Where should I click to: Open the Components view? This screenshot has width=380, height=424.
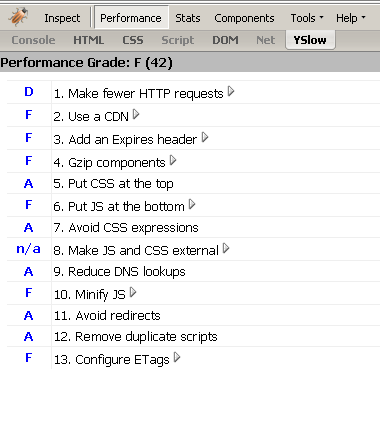pyautogui.click(x=244, y=18)
